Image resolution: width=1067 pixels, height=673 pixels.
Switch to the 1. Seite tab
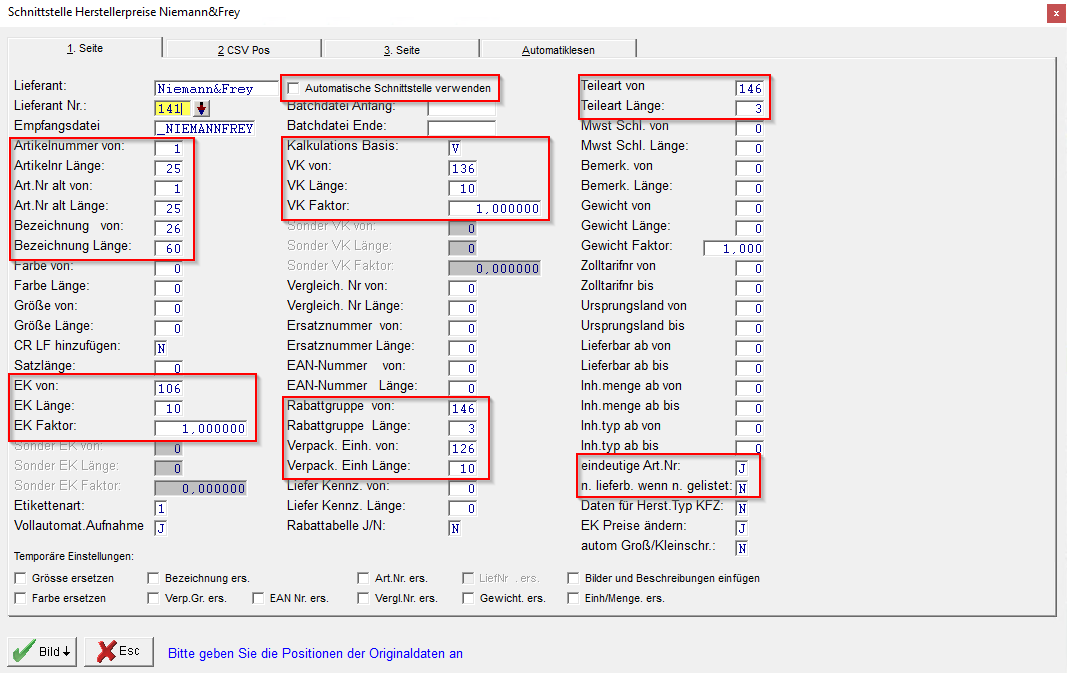pos(85,48)
